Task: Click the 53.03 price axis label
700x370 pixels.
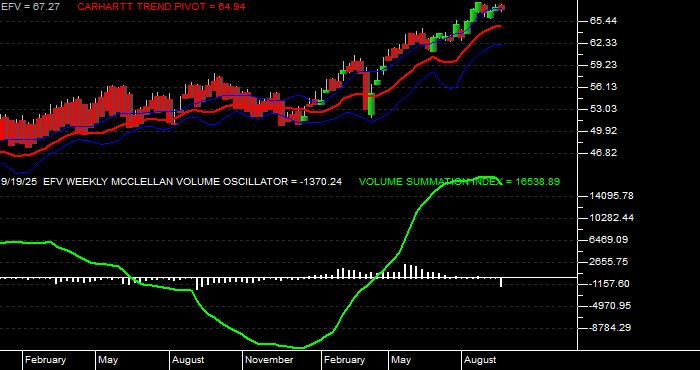Action: click(603, 108)
